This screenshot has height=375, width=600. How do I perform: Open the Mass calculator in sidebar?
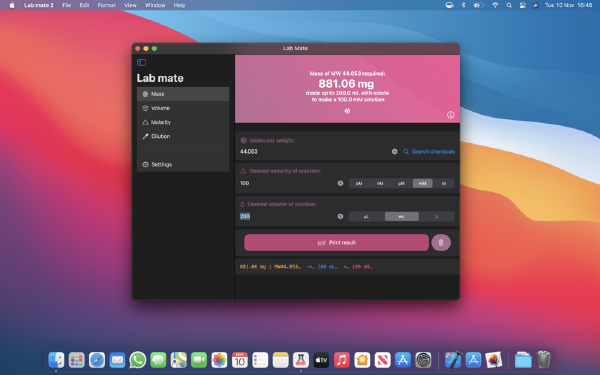(x=183, y=94)
